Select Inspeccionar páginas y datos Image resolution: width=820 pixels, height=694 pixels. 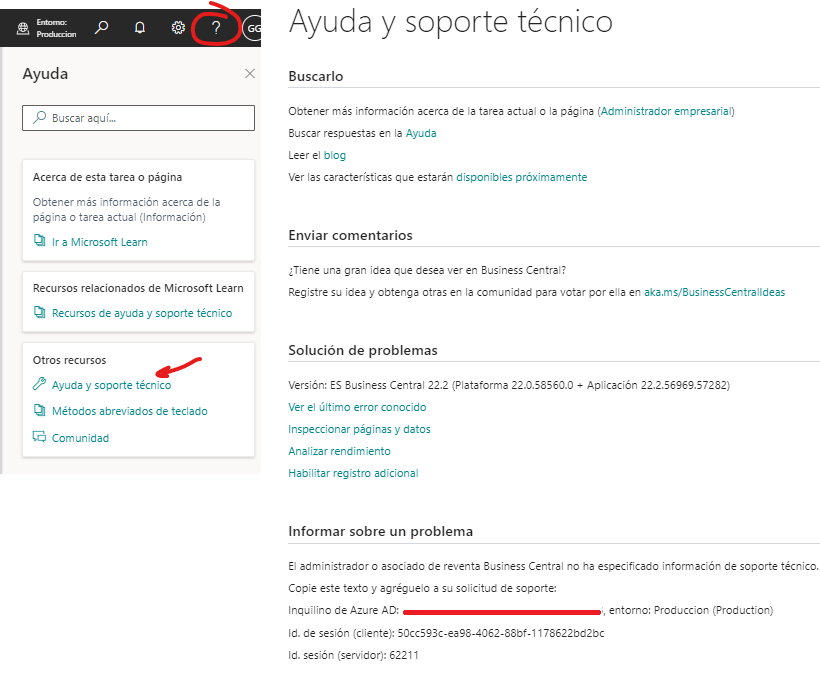359,429
